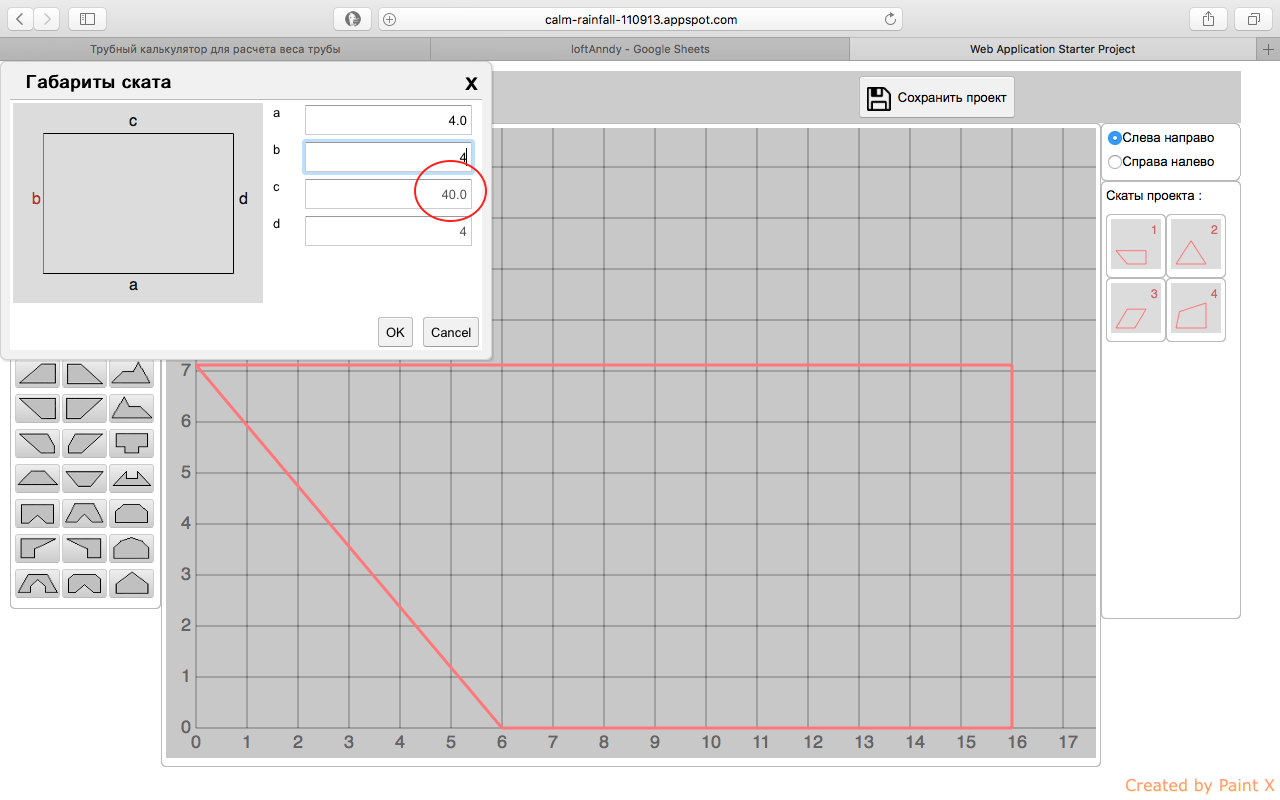Screen dimensions: 1280x800
Task: Open project slope thumbnail 1
Action: [1136, 246]
